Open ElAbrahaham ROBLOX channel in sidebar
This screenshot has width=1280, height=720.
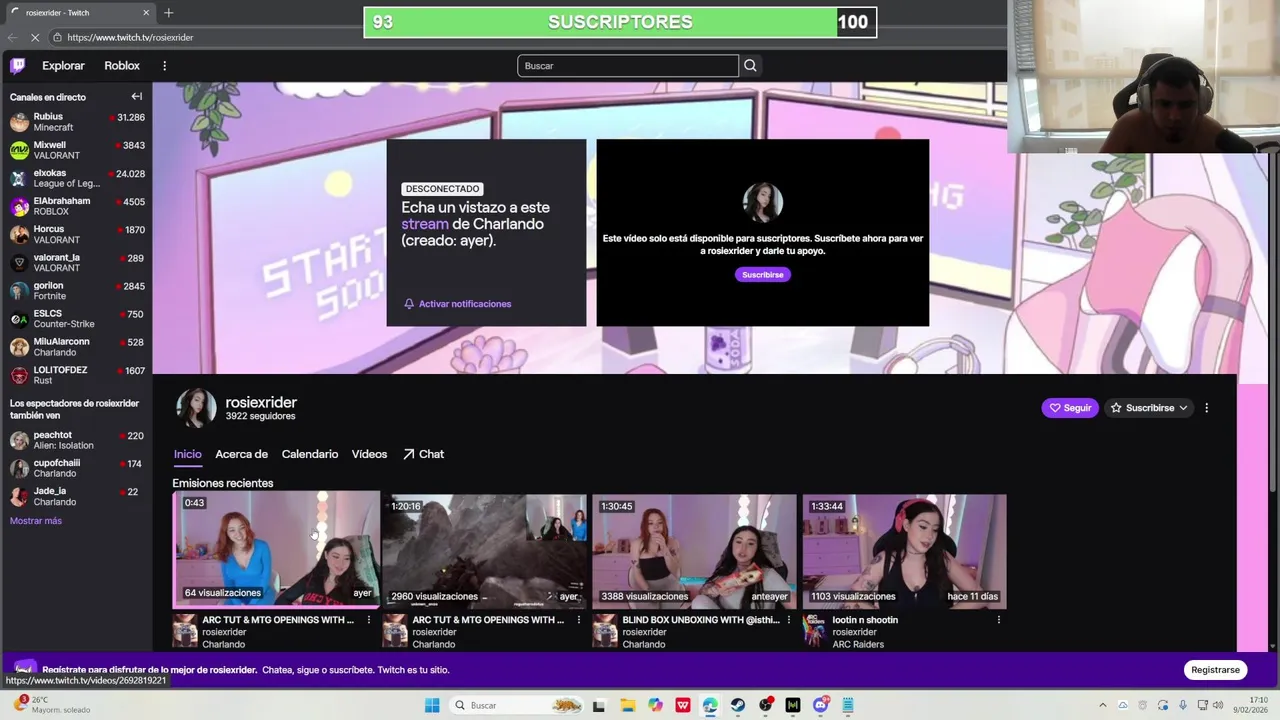point(77,206)
